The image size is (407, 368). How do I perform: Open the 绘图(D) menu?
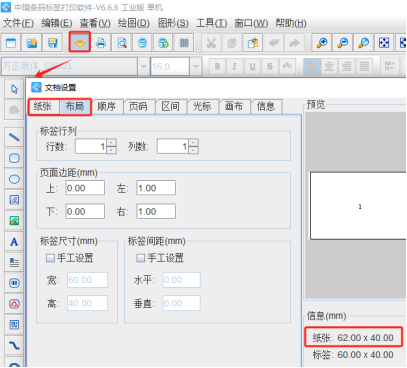click(134, 23)
